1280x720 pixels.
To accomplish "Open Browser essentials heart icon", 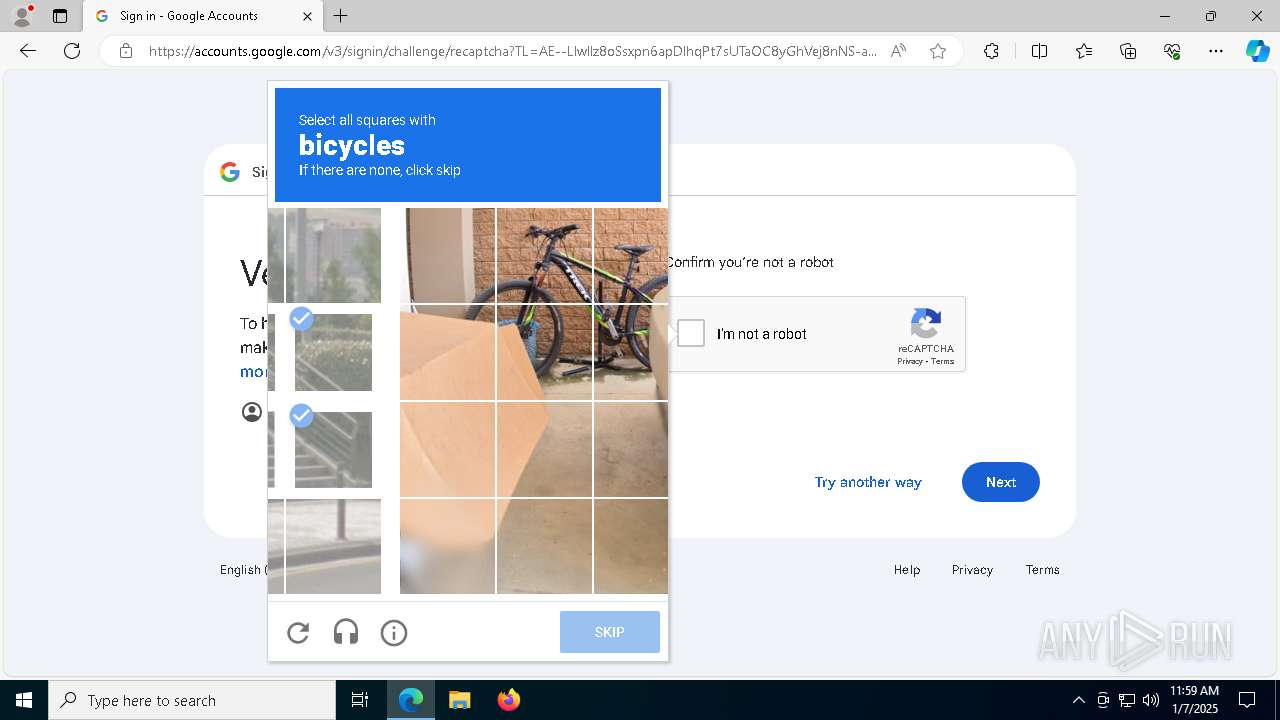I will coord(1172,51).
